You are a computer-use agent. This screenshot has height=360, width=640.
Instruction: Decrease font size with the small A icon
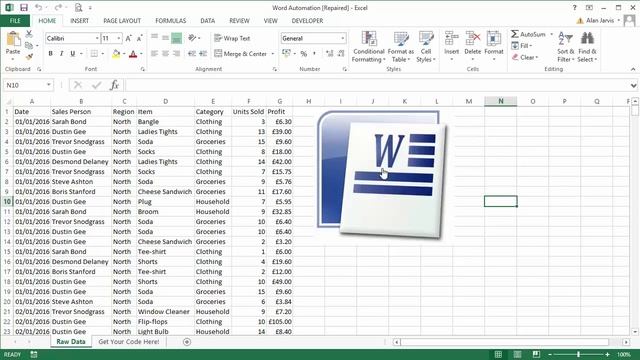[139, 38]
